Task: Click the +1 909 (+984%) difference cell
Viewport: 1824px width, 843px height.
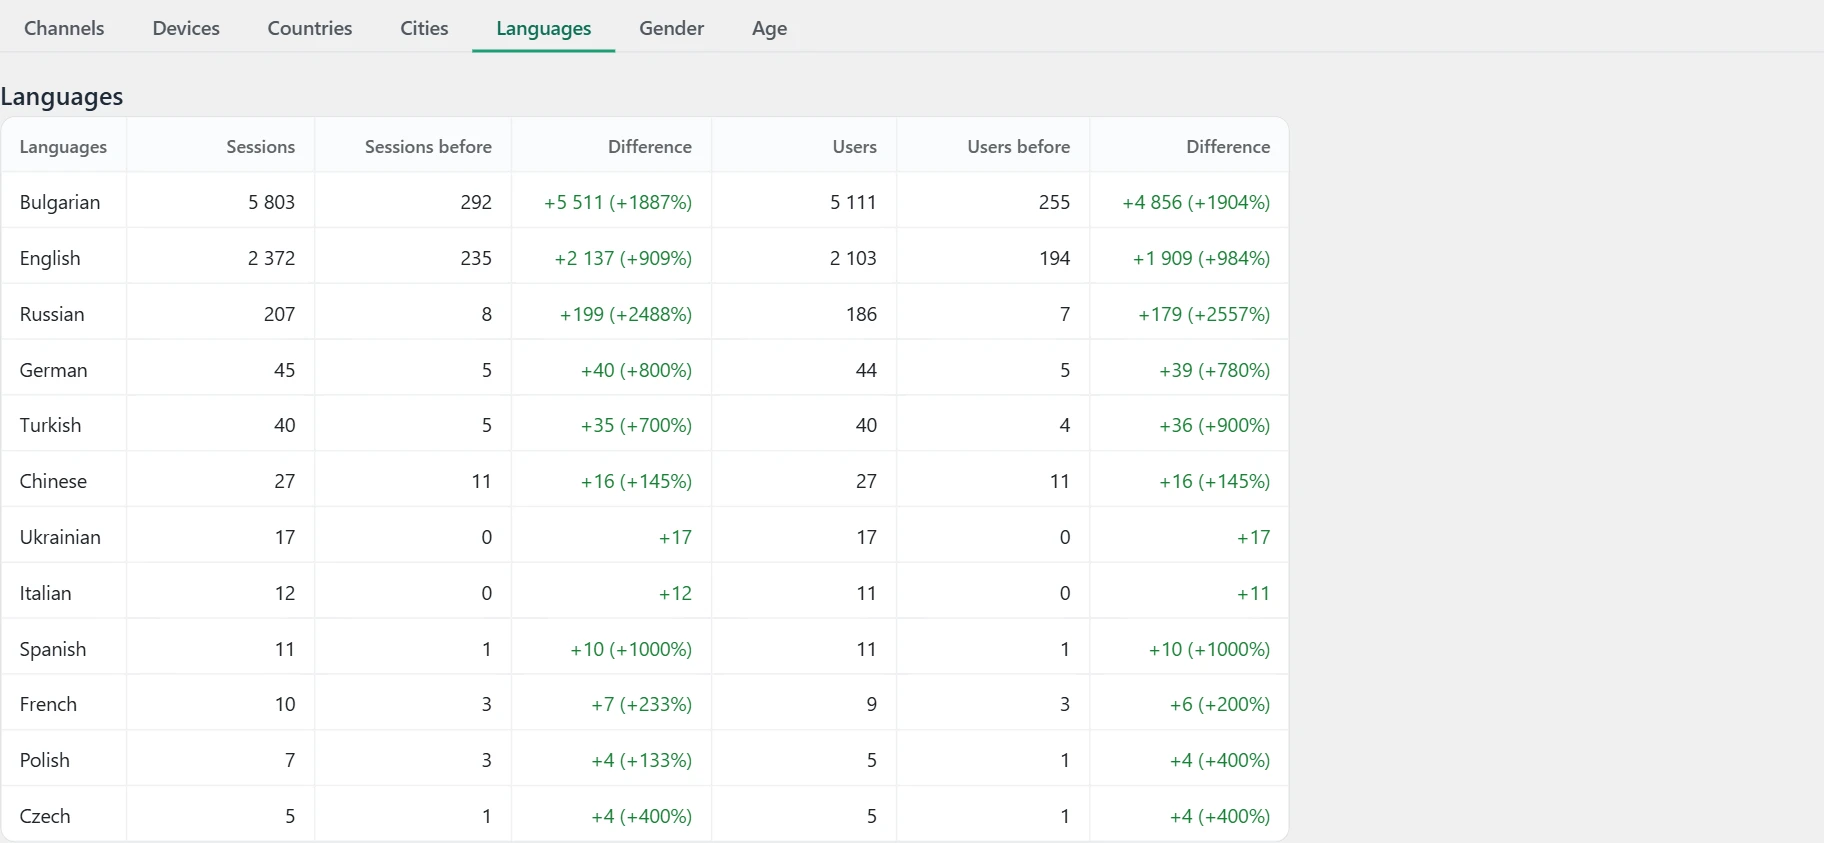Action: click(x=1201, y=258)
